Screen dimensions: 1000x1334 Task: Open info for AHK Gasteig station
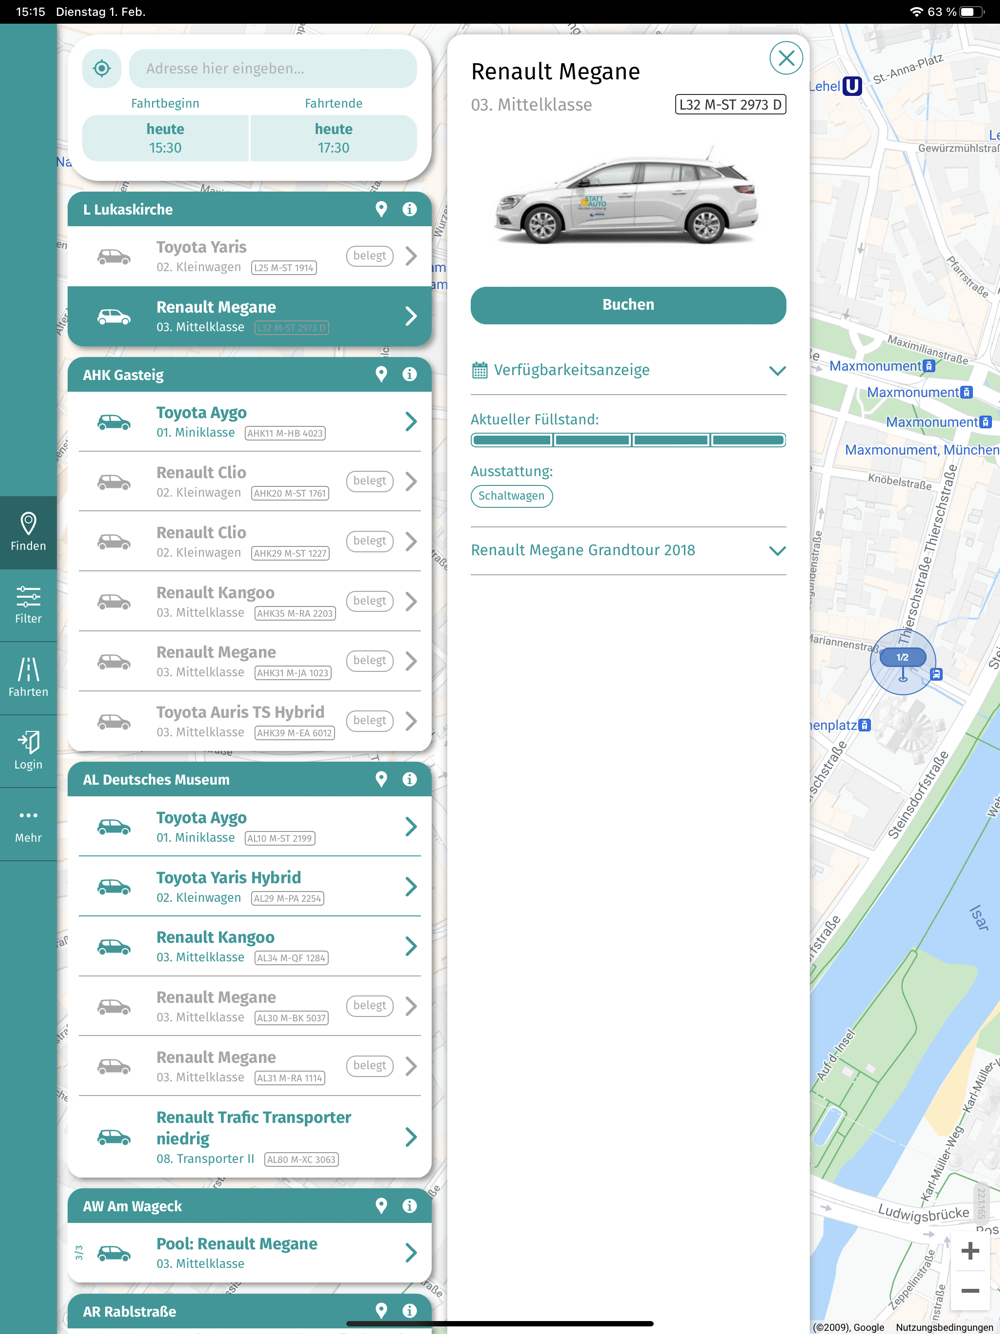pyautogui.click(x=410, y=374)
